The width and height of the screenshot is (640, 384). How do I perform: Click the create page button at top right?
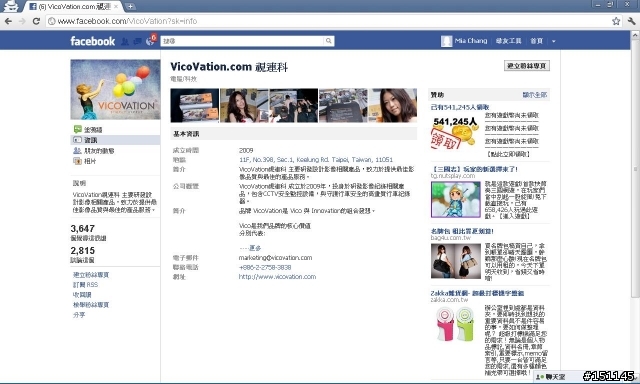tap(527, 66)
